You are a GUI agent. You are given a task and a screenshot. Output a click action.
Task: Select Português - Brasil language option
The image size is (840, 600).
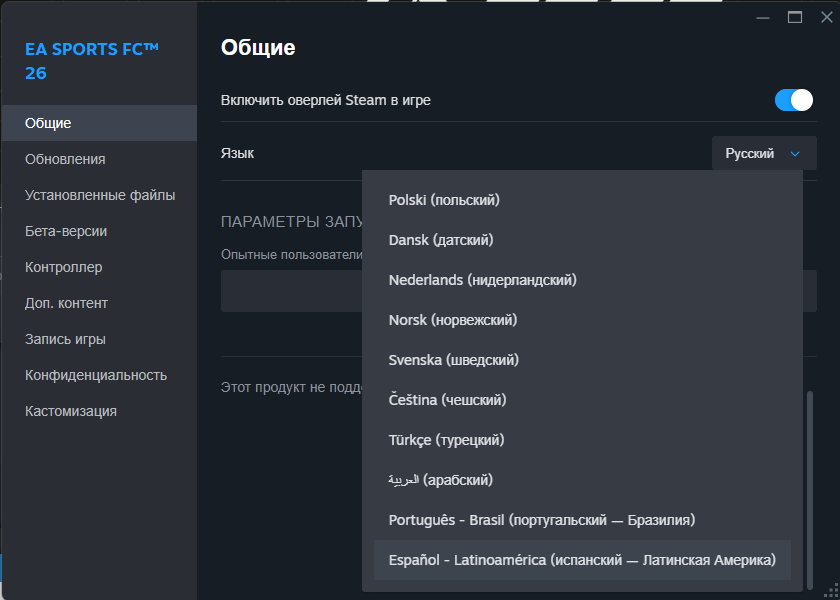coord(541,520)
